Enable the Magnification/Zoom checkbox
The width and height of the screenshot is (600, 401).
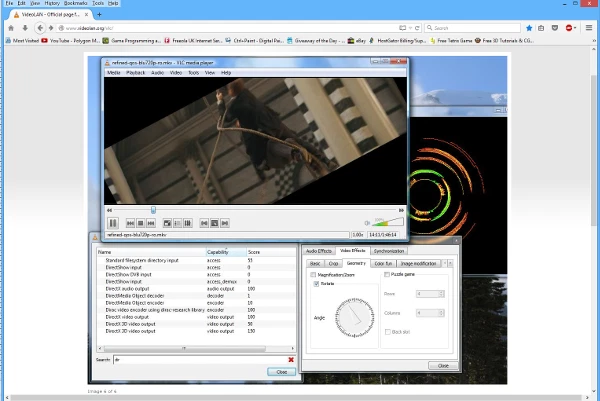[313, 275]
